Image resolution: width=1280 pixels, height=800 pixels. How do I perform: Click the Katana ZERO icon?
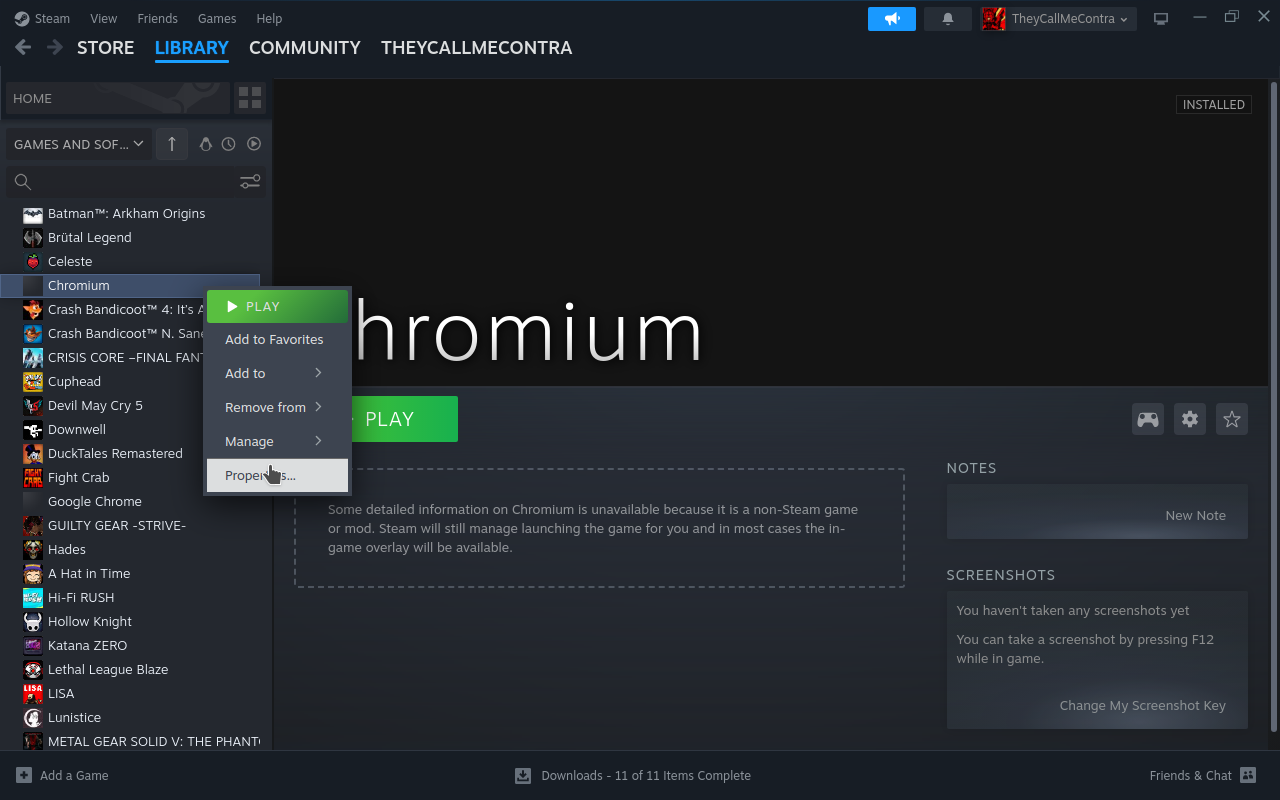point(33,645)
